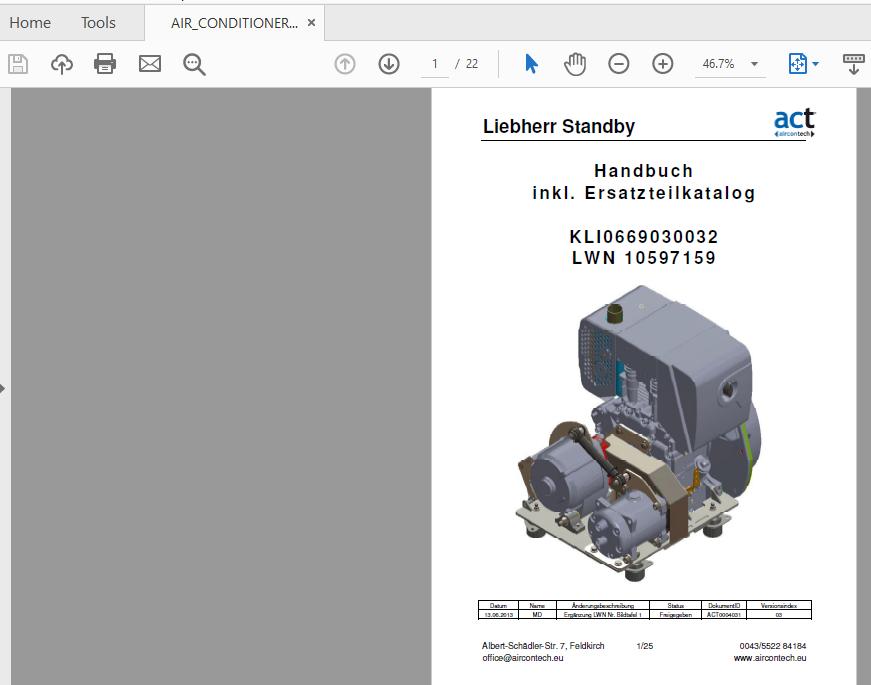This screenshot has width=871, height=685.
Task: Click the Handbuch title text
Action: (643, 171)
